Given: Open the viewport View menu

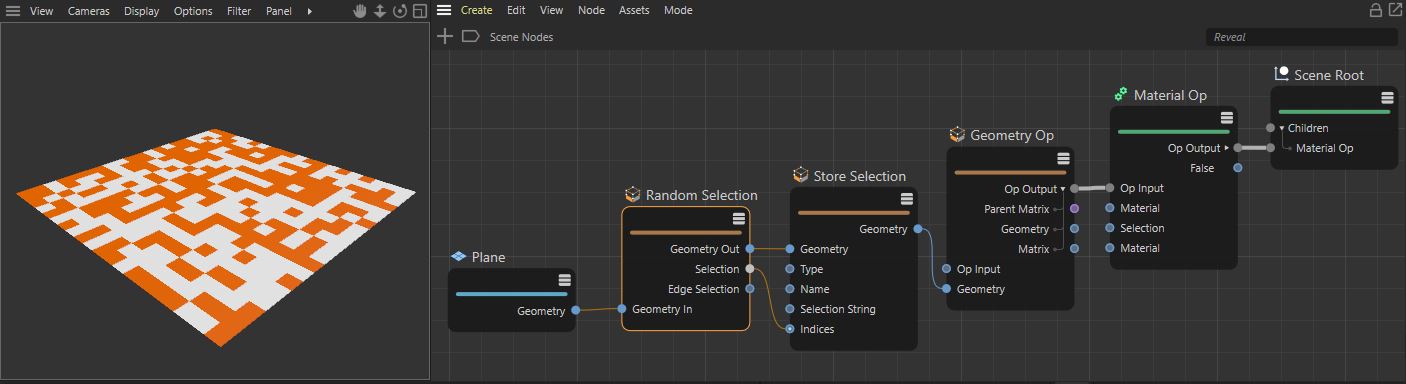Looking at the screenshot, I should point(41,11).
